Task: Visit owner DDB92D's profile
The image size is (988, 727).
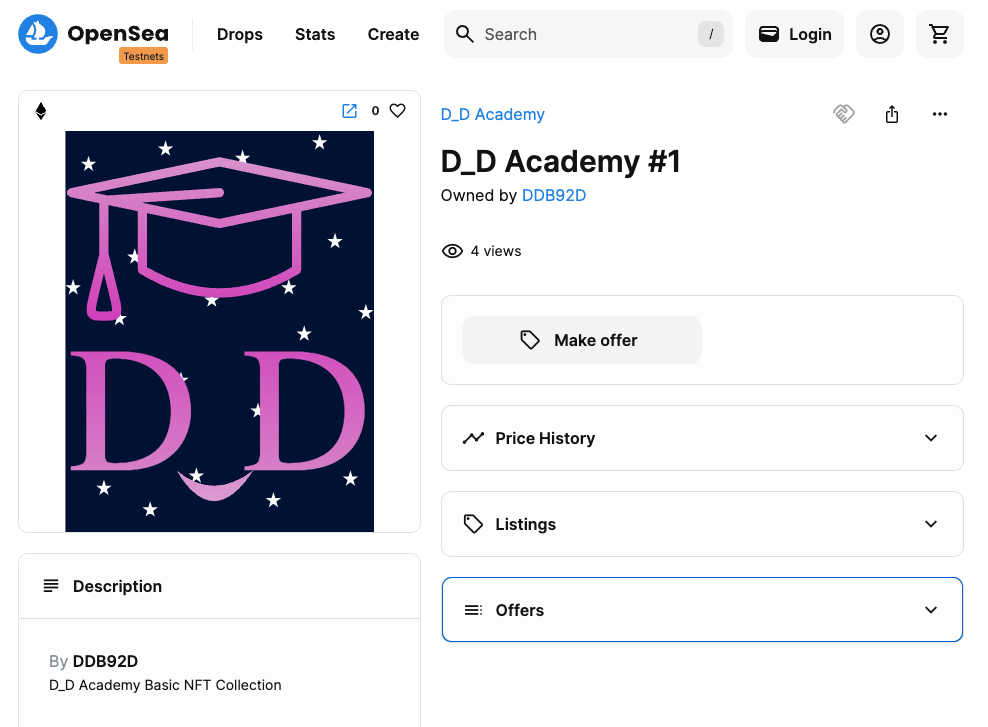Action: point(553,195)
